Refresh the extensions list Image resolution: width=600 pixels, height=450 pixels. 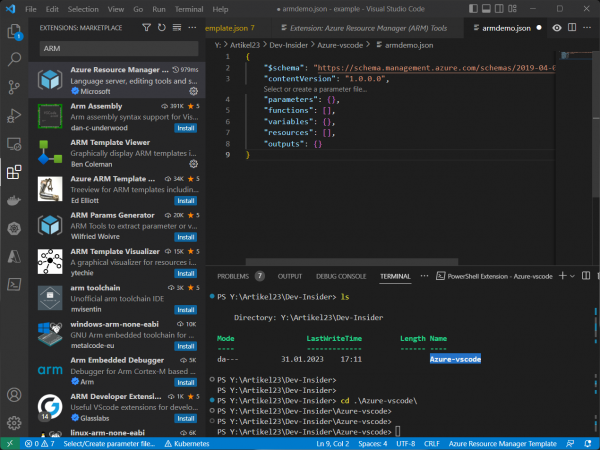point(162,28)
